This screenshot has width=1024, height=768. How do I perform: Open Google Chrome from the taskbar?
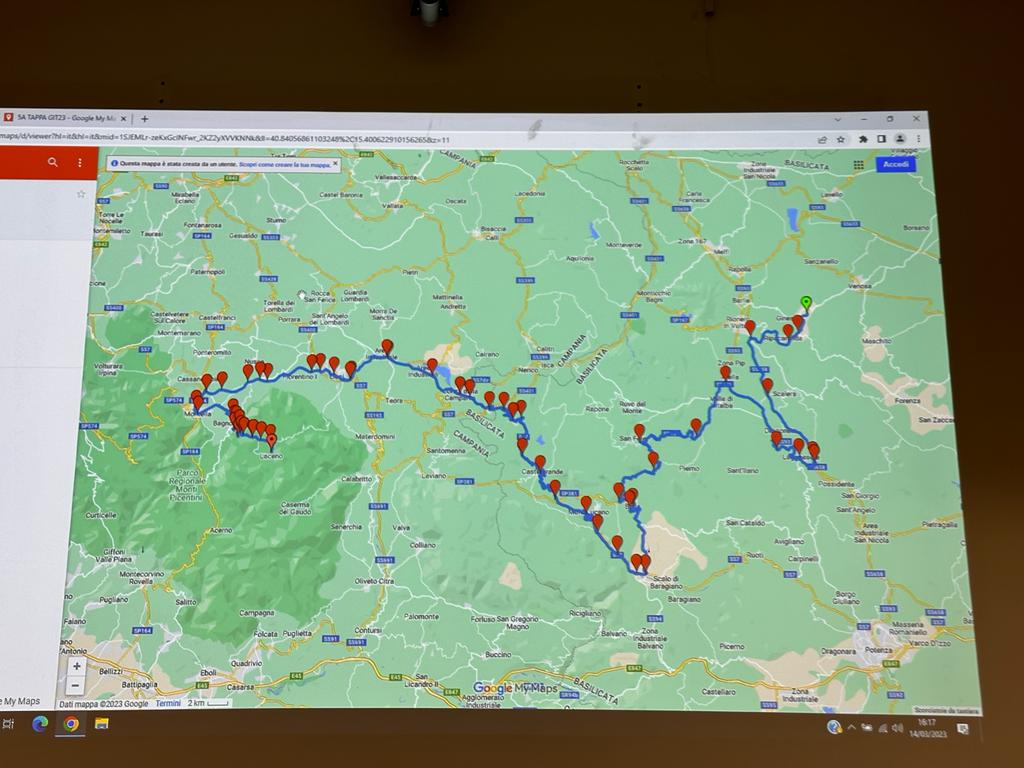(x=71, y=724)
